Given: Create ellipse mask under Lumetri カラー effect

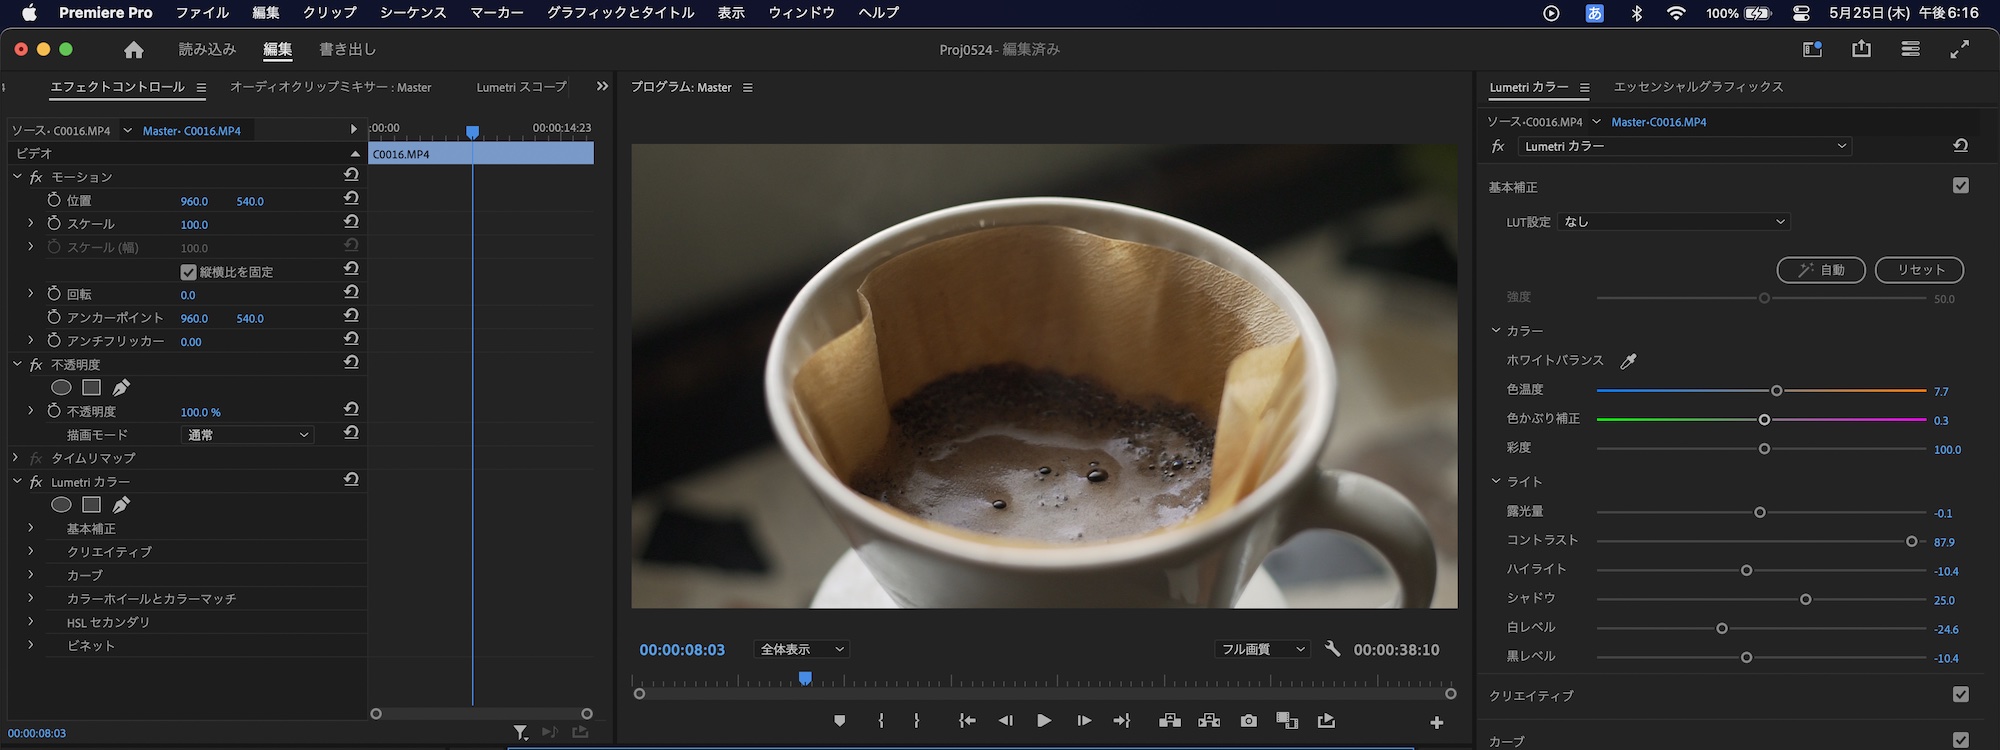Looking at the screenshot, I should 61,505.
